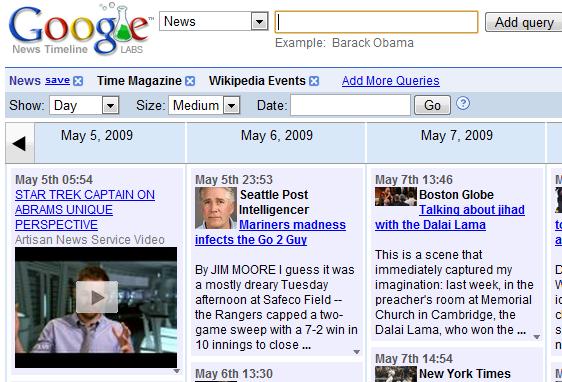This screenshot has height=382, width=562.
Task: Click the By JIM MOORE article snippet
Action: (x=276, y=307)
